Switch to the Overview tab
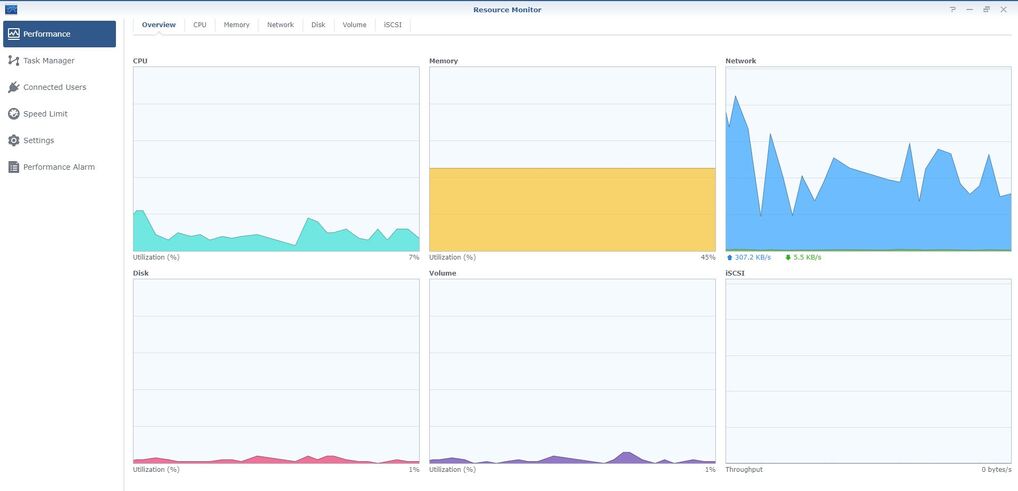The width and height of the screenshot is (1018, 491). tap(158, 25)
